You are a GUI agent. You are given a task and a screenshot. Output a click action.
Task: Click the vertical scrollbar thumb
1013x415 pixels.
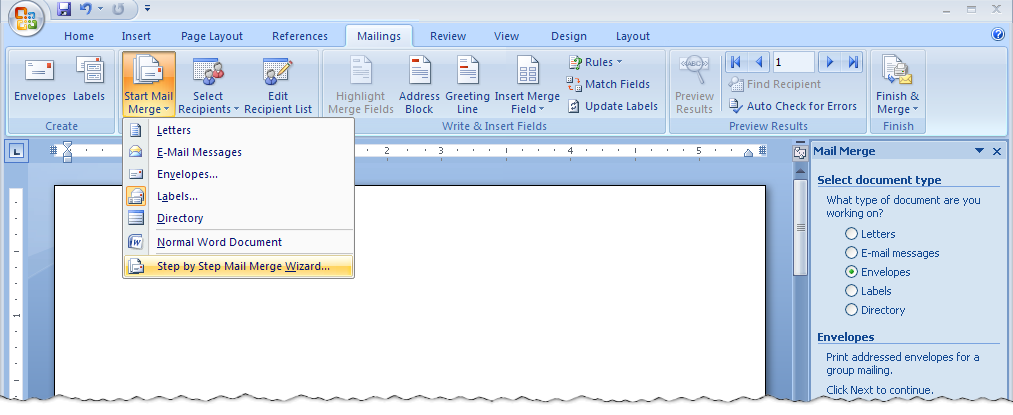point(800,228)
